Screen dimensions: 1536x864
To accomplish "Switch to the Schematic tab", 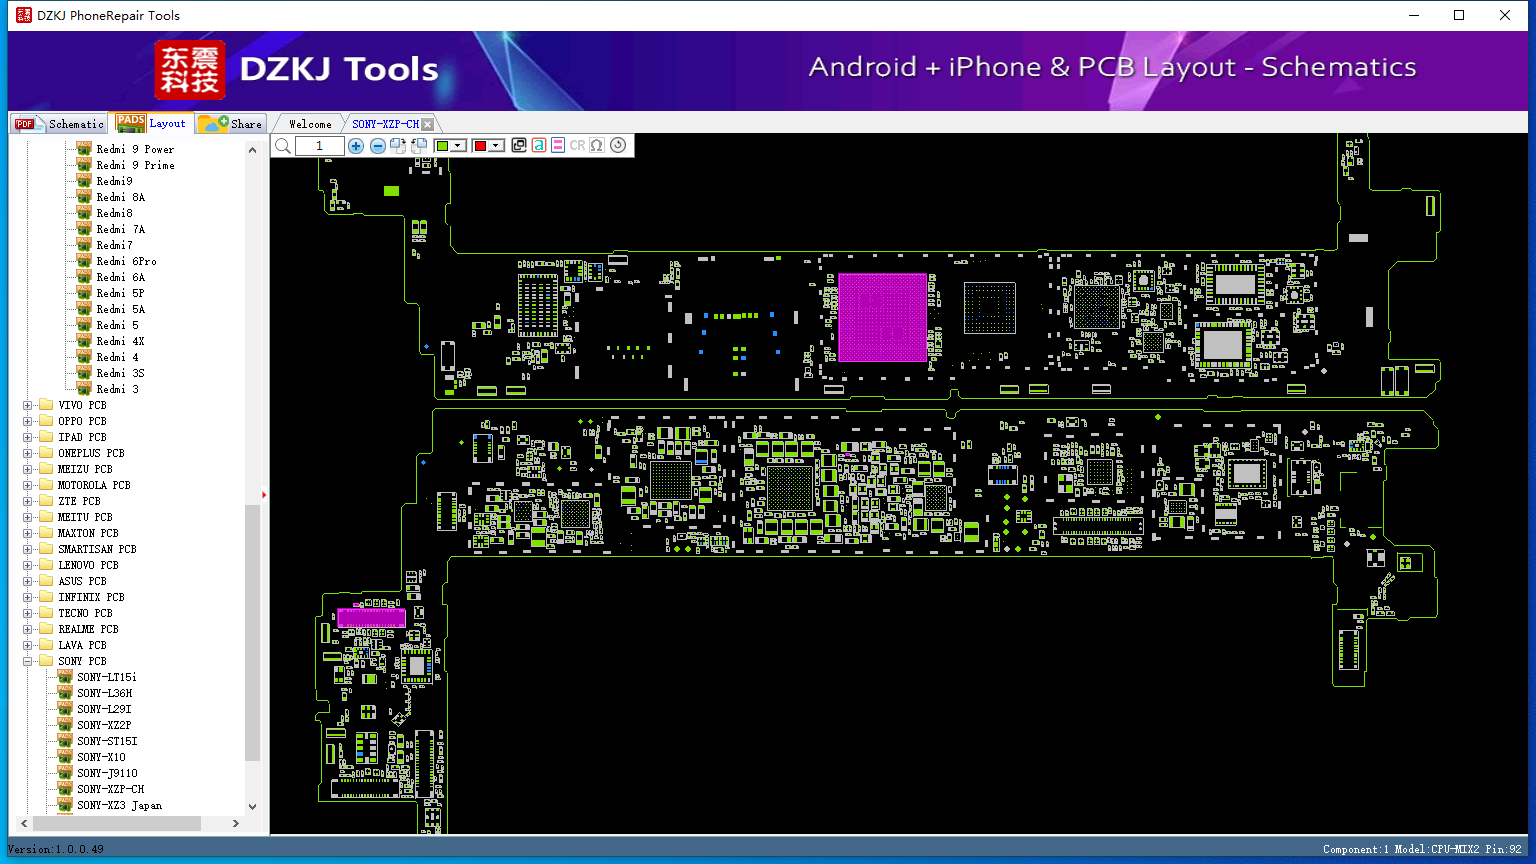I will tap(59, 124).
